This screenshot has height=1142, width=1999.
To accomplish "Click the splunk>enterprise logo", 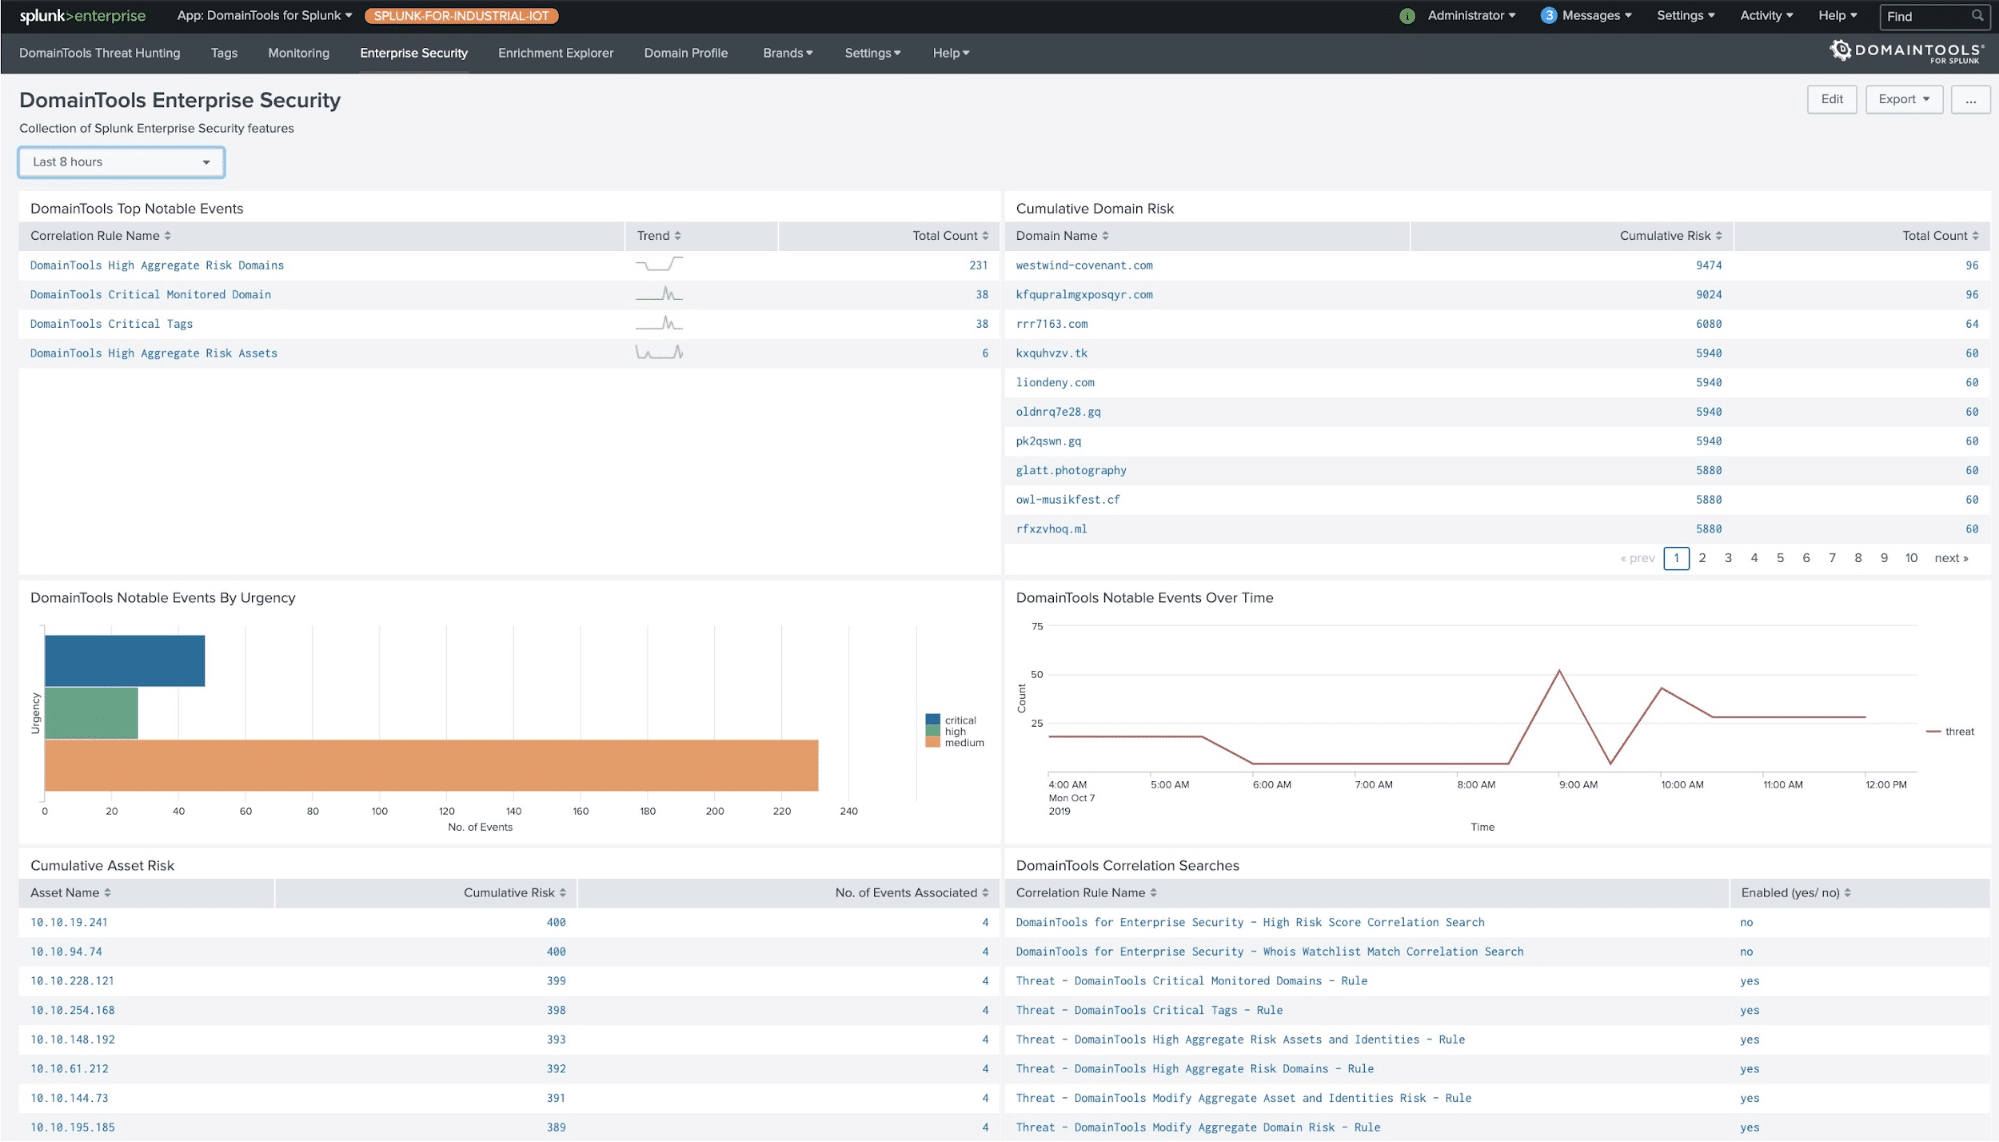I will 82,16.
